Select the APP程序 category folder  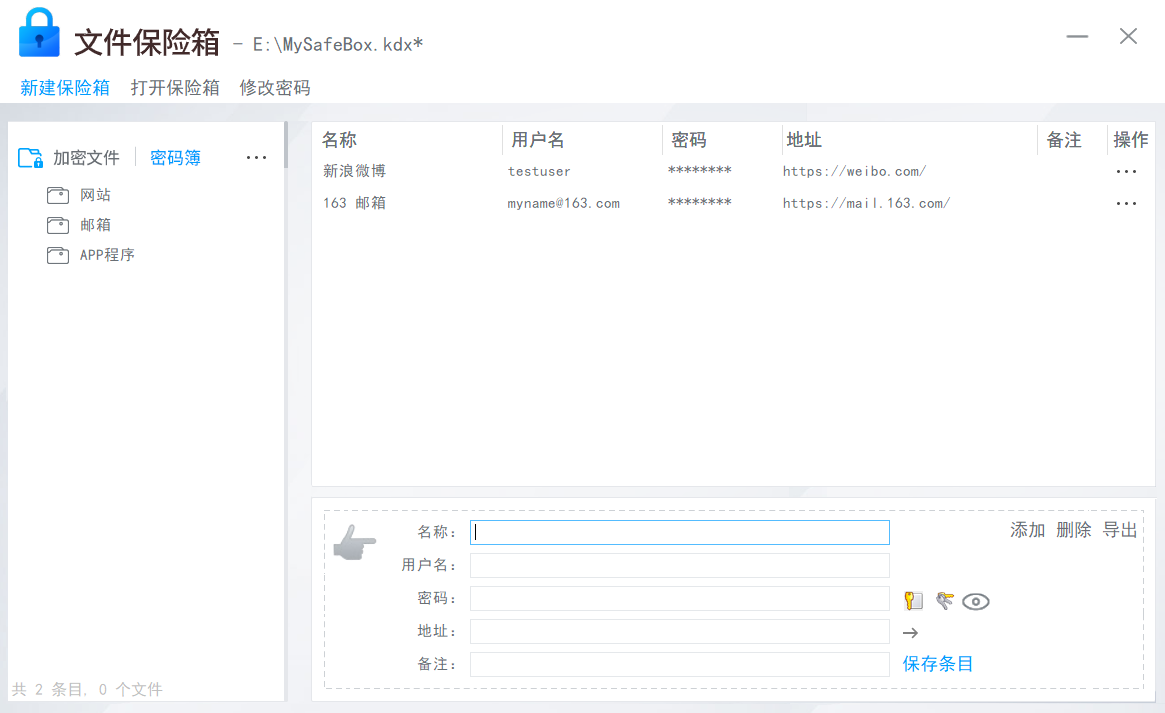(107, 255)
